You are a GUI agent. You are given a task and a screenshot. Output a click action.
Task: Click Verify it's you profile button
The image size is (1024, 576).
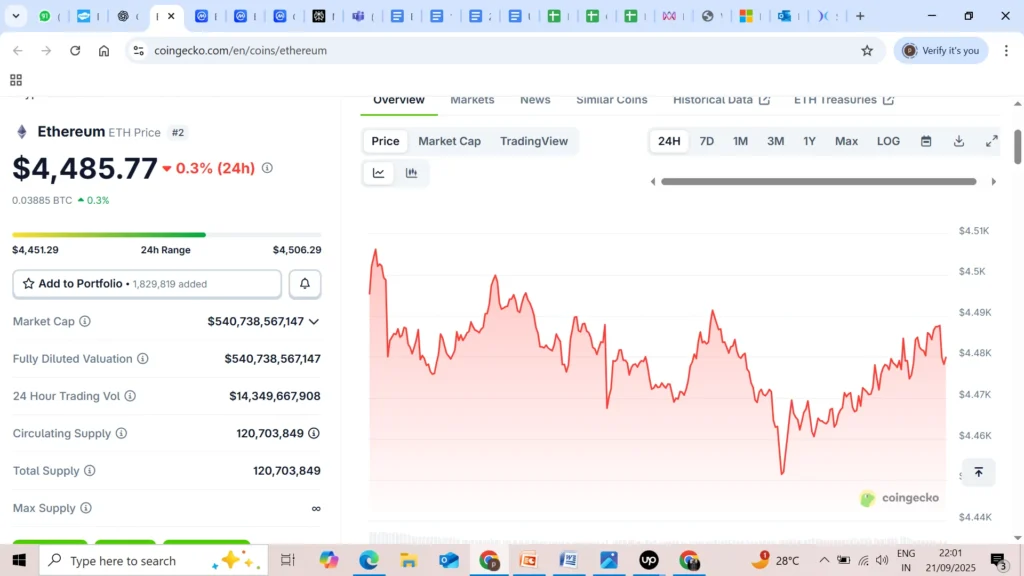[x=940, y=50]
